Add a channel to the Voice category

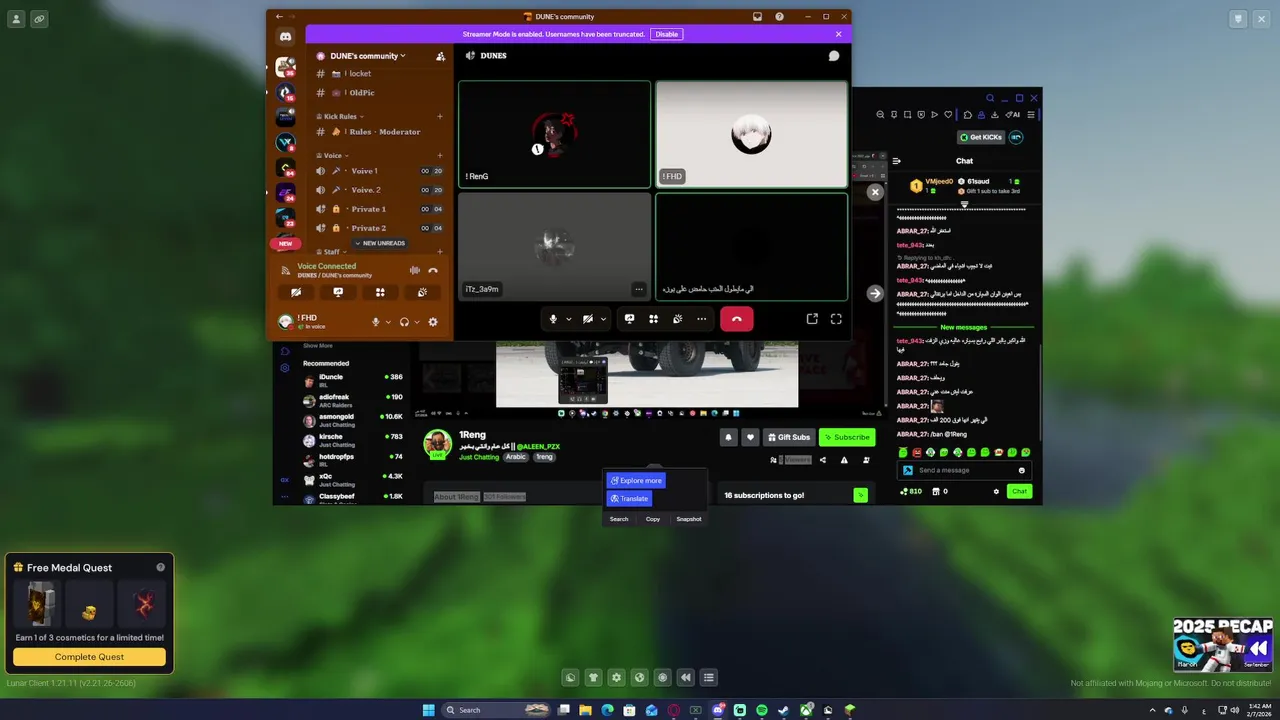point(440,155)
